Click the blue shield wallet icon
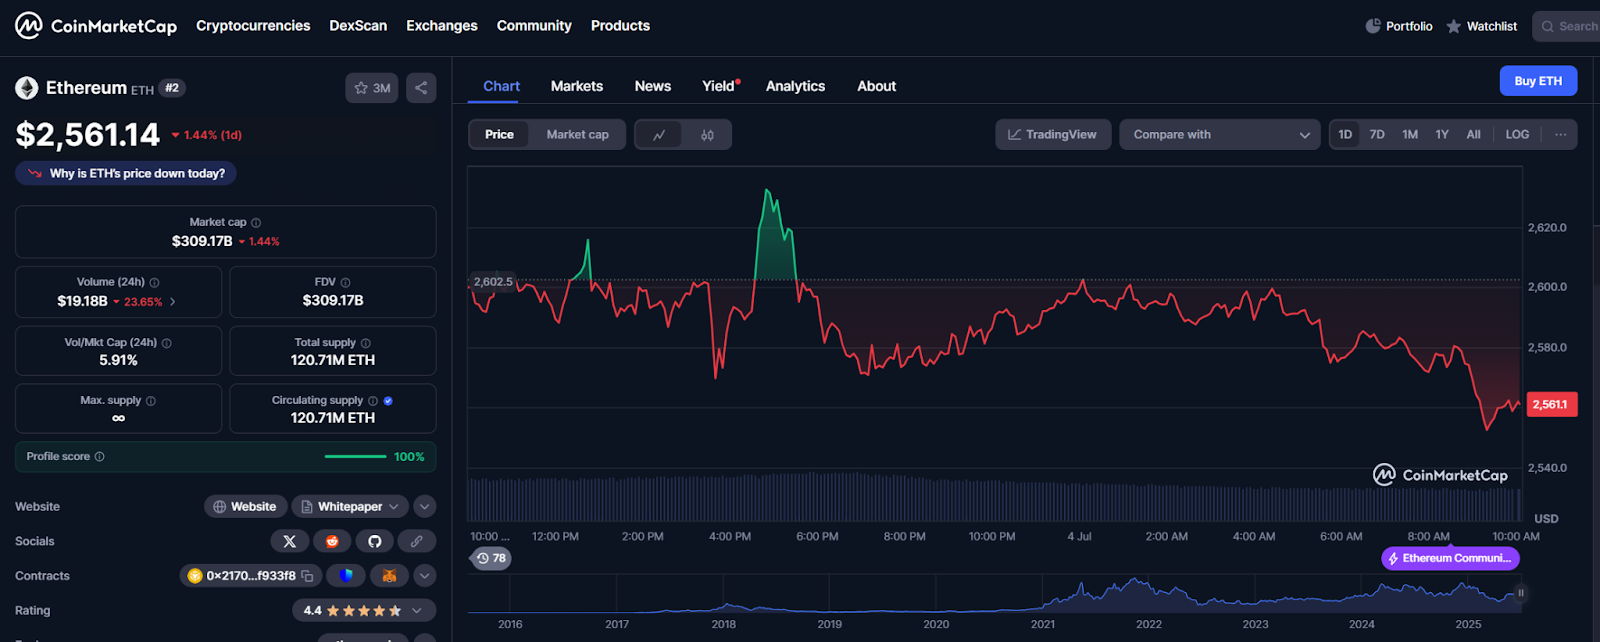 [x=346, y=576]
